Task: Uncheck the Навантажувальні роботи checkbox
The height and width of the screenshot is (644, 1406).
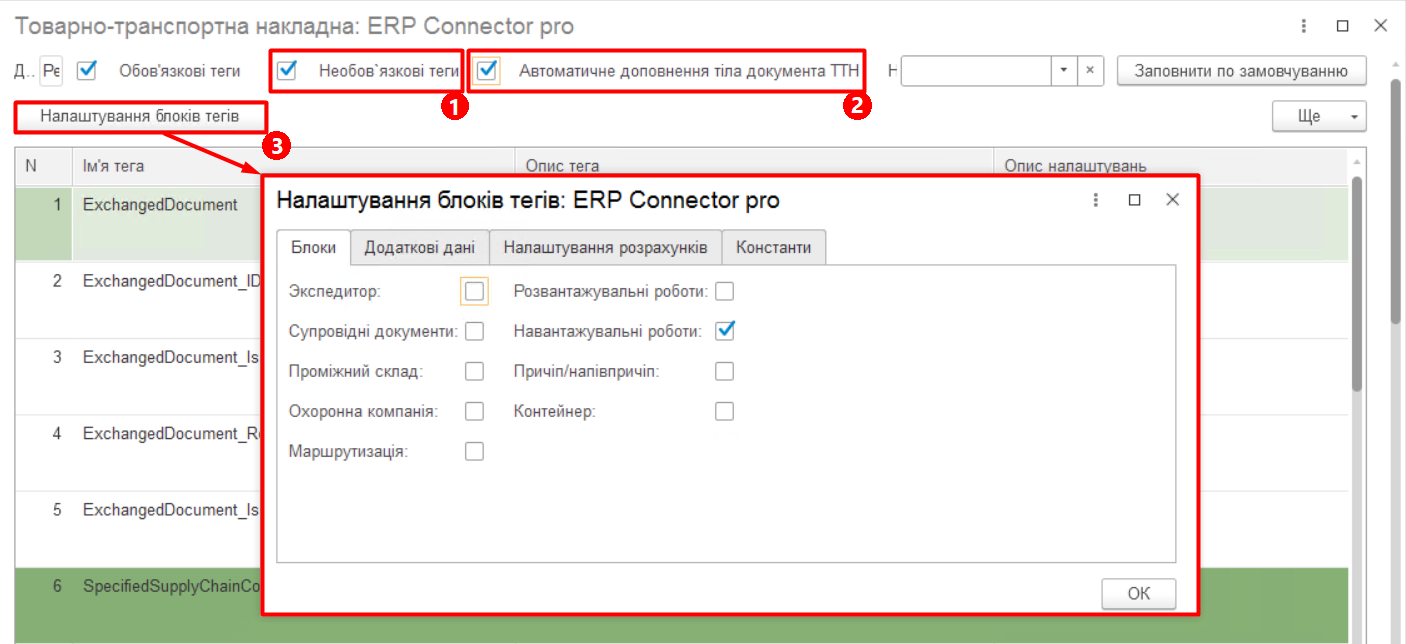Action: click(x=724, y=331)
